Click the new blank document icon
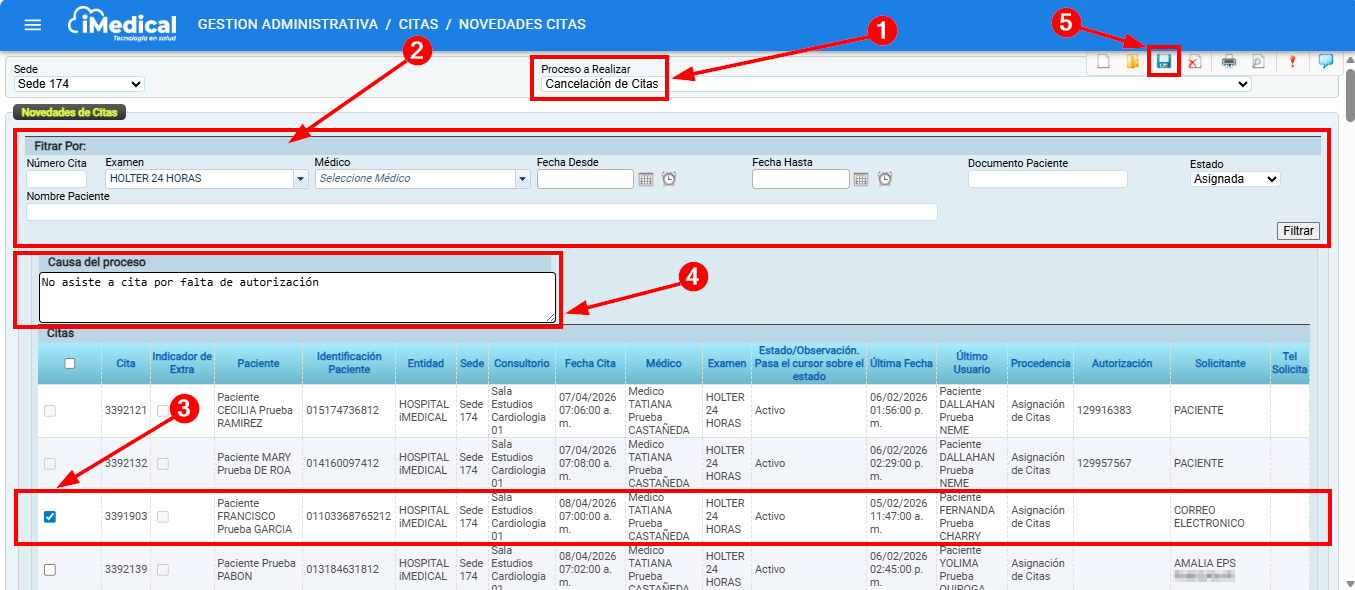Viewport: 1355px width, 590px height. coord(1103,62)
